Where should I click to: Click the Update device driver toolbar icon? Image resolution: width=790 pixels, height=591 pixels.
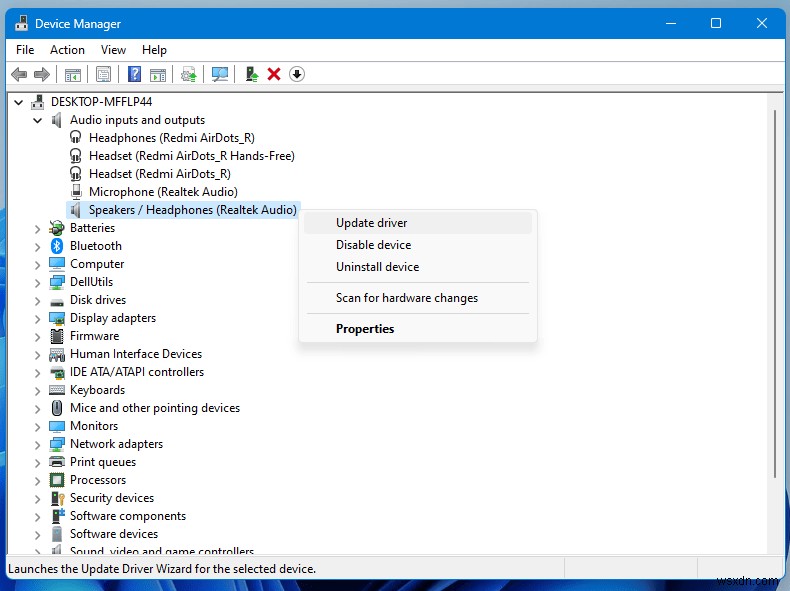189,75
